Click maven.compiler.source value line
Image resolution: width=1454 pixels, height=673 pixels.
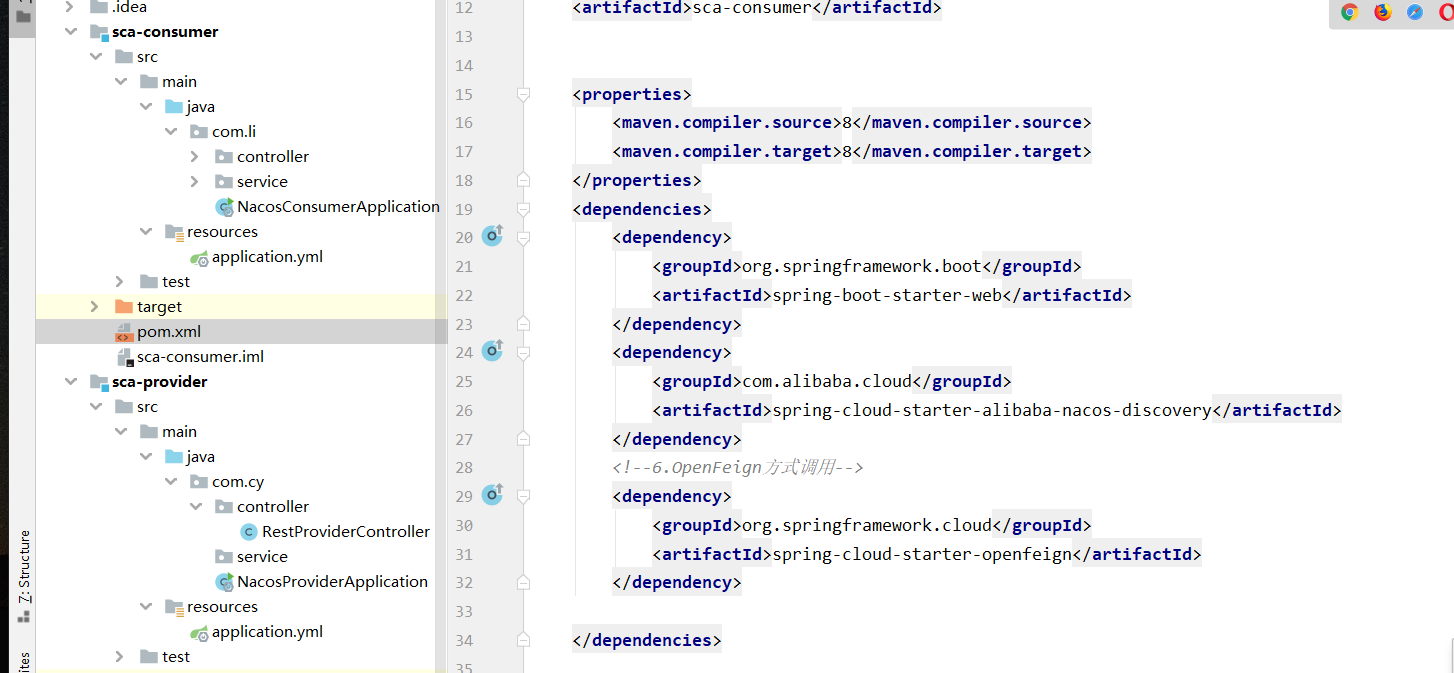(x=851, y=122)
